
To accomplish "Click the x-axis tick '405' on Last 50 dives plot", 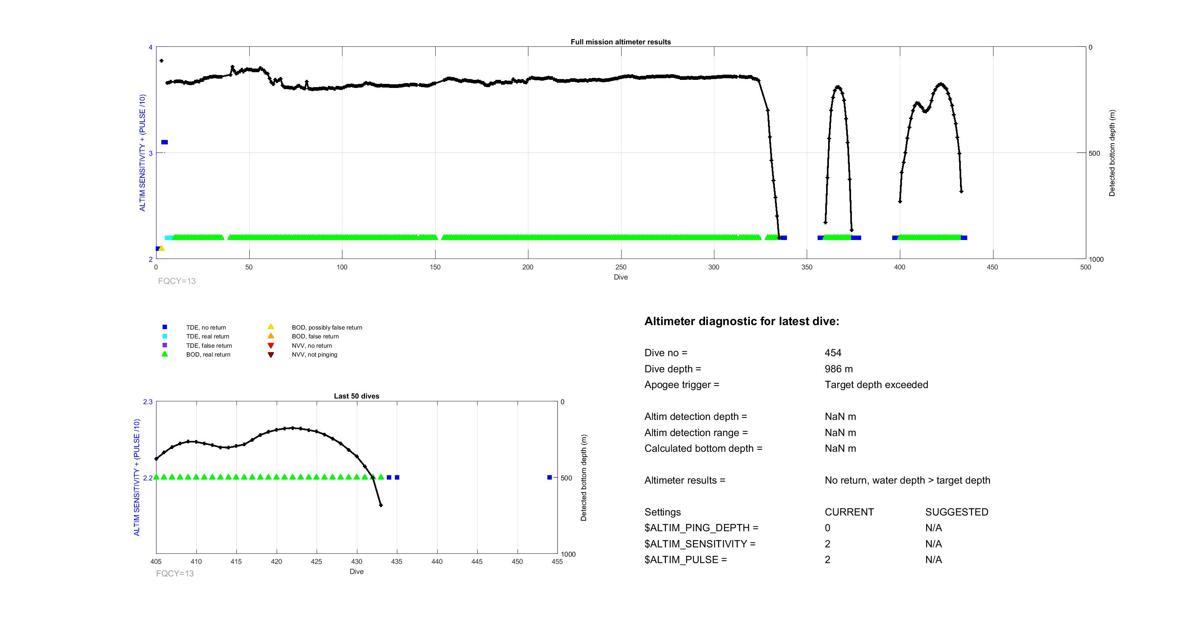I will tap(156, 562).
